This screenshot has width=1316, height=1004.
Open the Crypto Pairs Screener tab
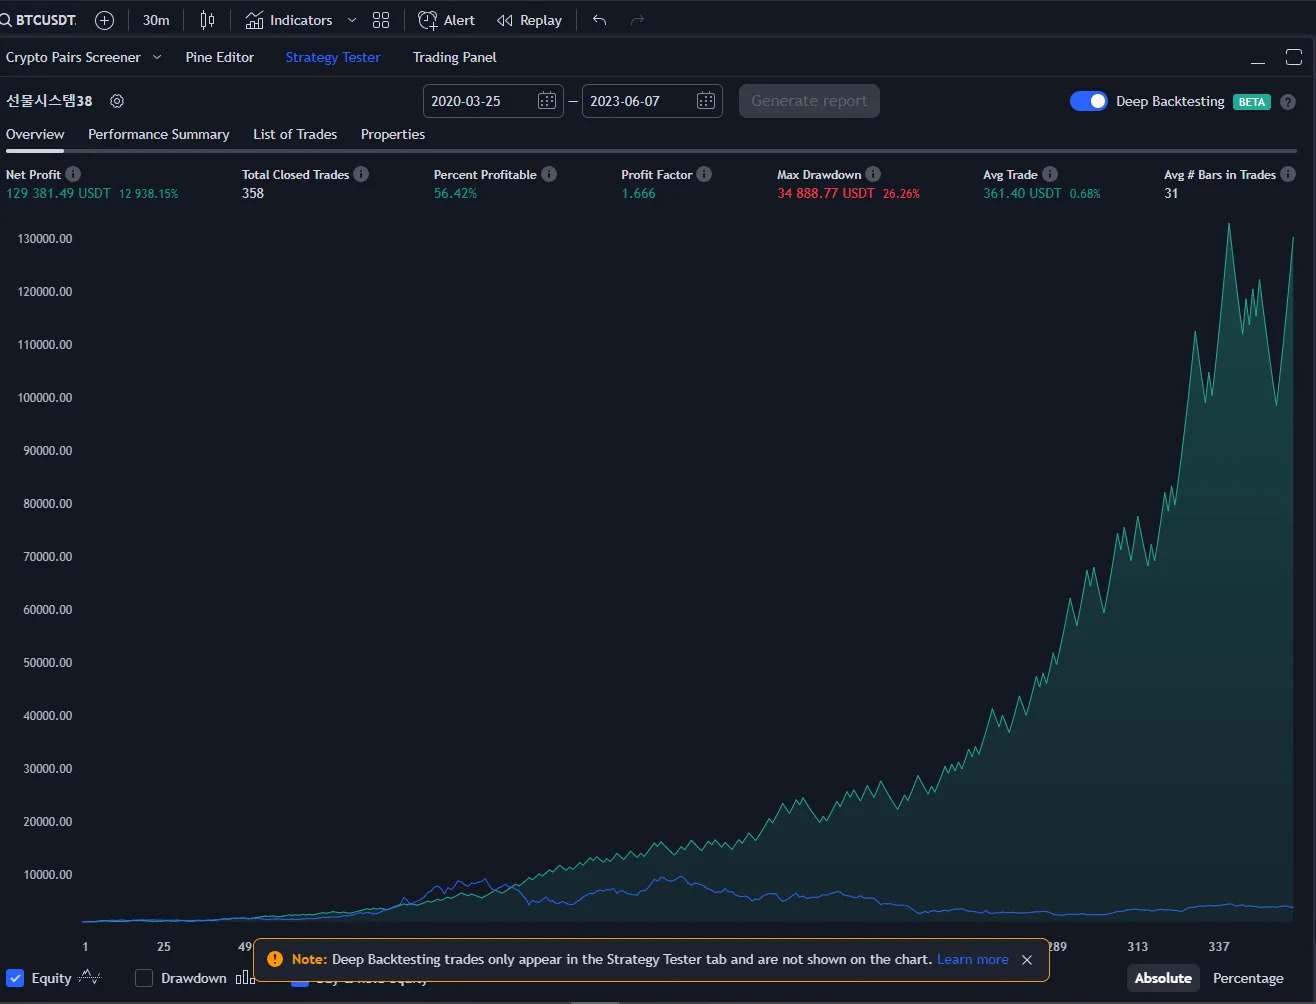tap(73, 57)
